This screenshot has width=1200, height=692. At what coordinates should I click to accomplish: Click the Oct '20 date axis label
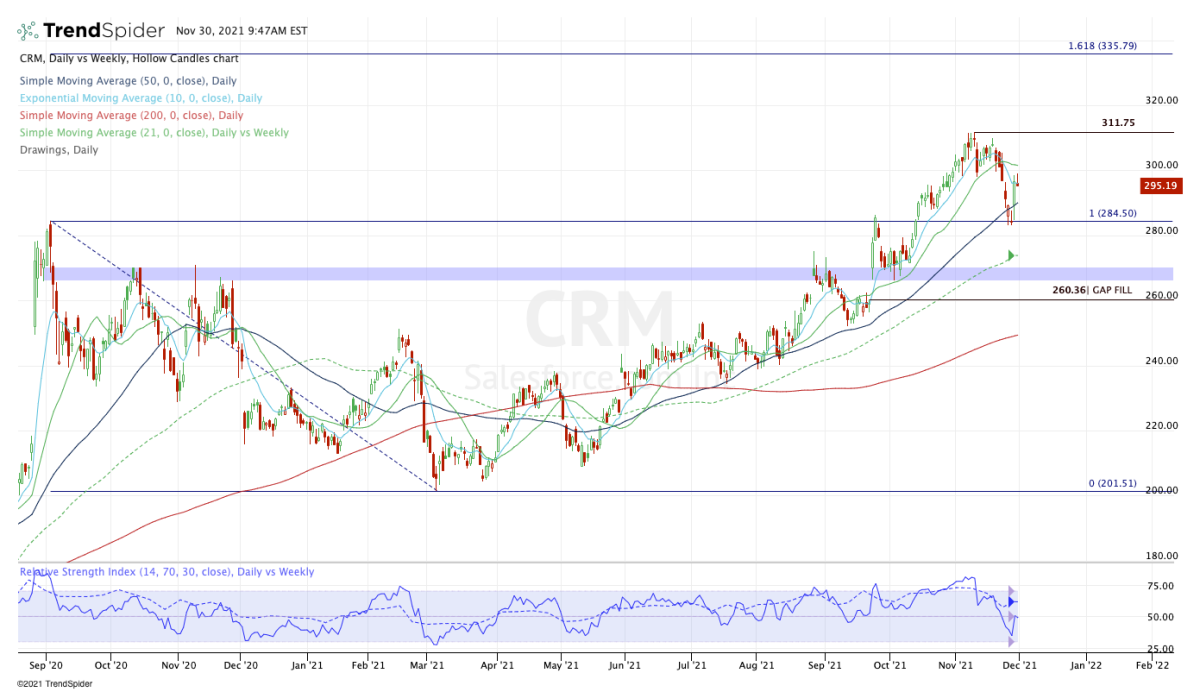110,663
